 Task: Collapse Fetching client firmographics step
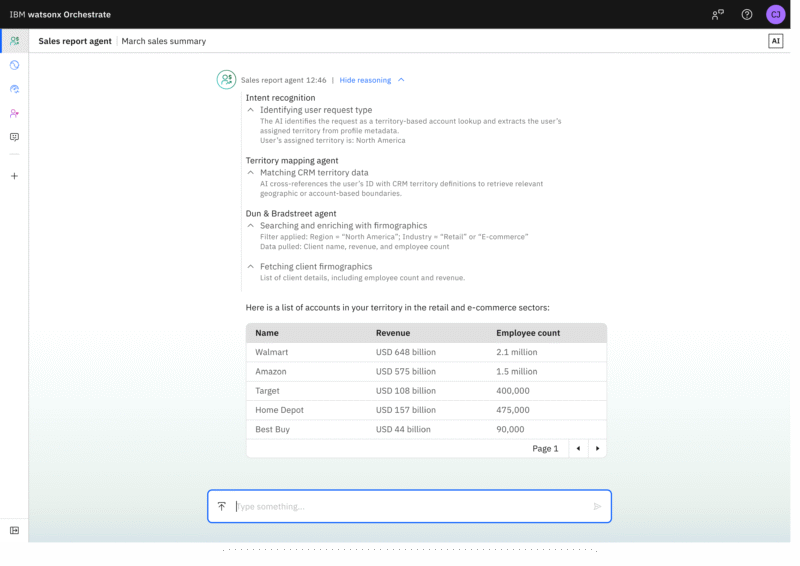click(251, 266)
